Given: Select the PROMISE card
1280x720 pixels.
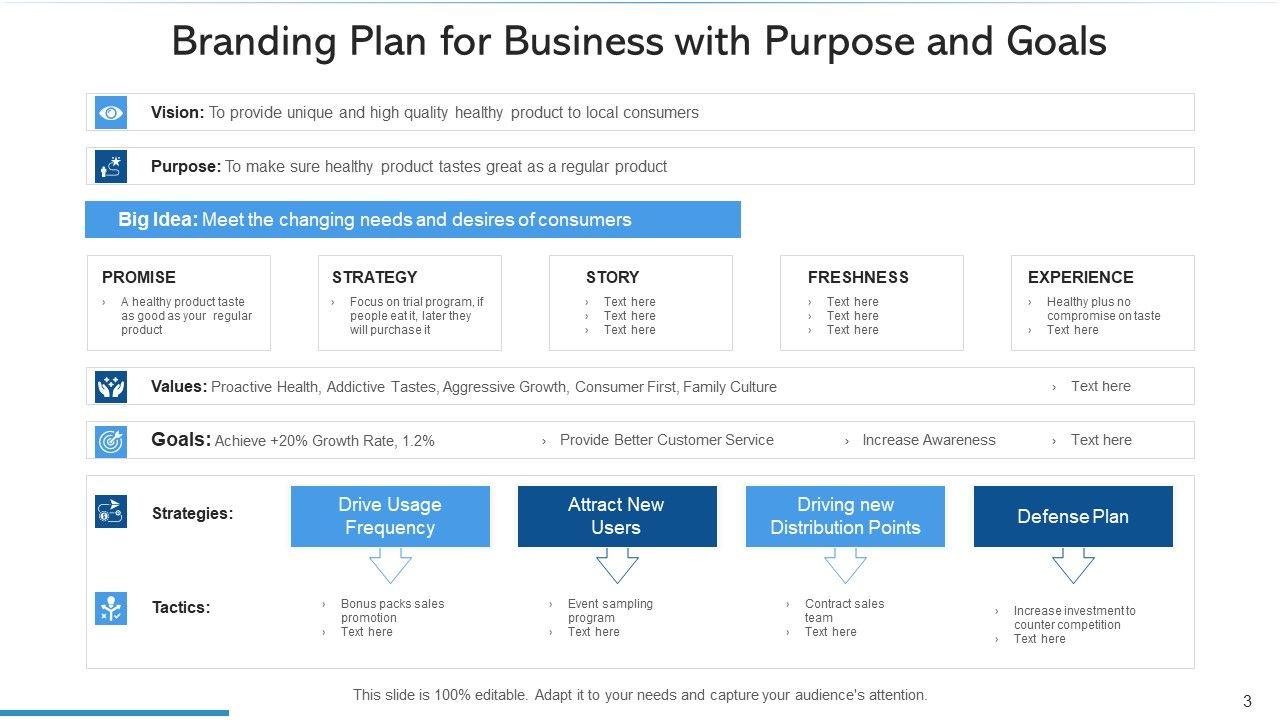Looking at the screenshot, I should [179, 303].
